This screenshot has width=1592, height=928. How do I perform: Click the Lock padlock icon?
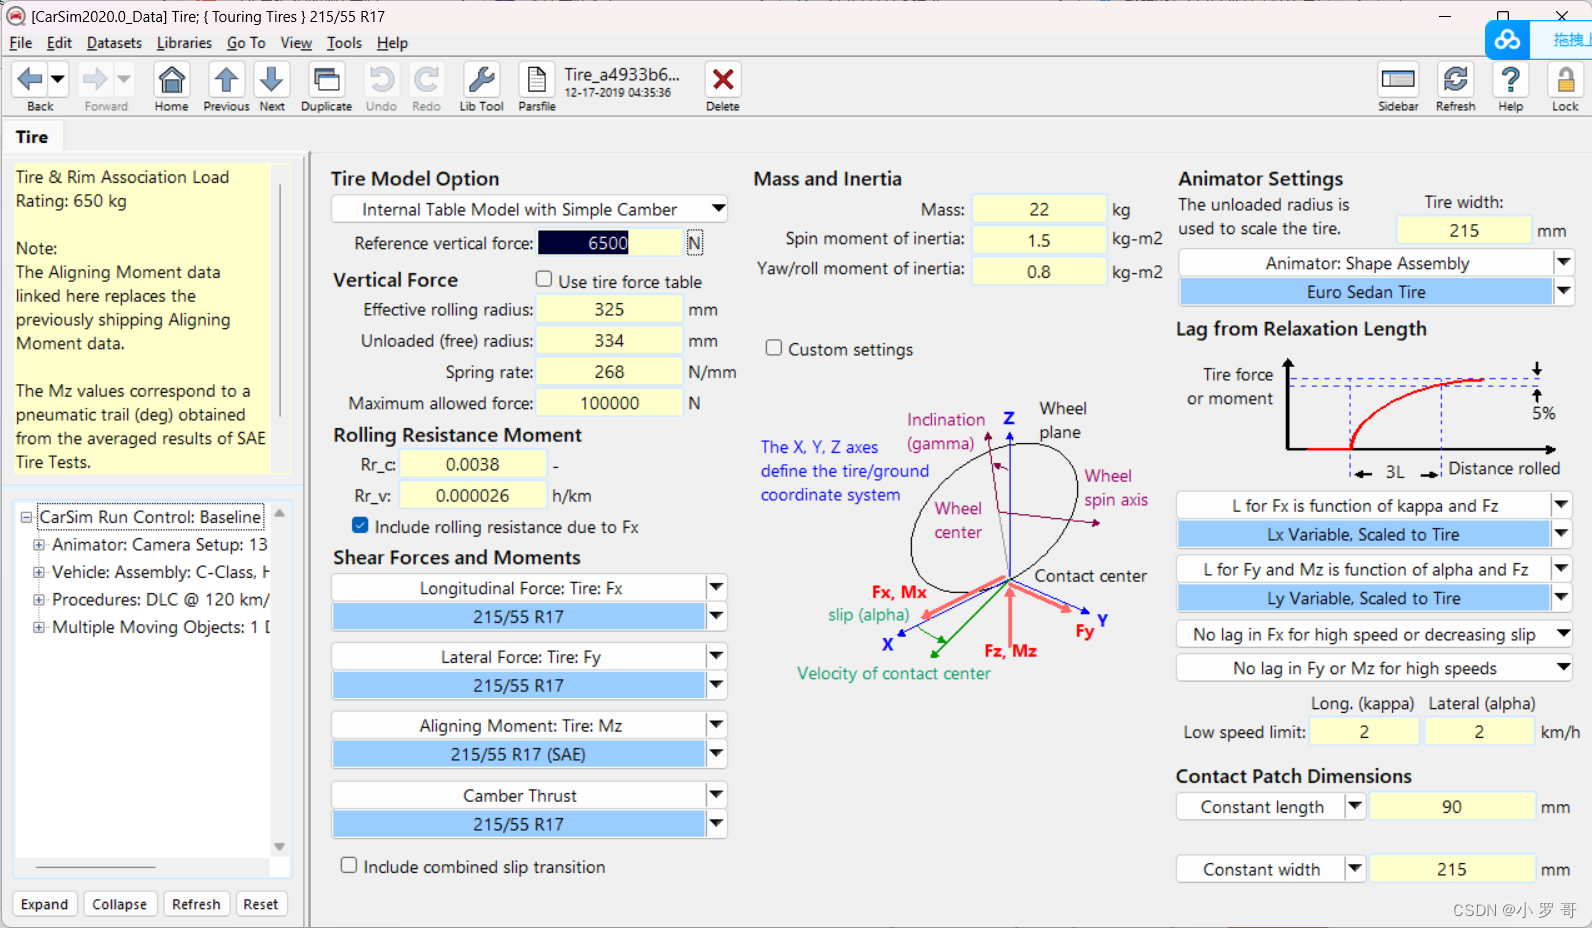[x=1565, y=79]
